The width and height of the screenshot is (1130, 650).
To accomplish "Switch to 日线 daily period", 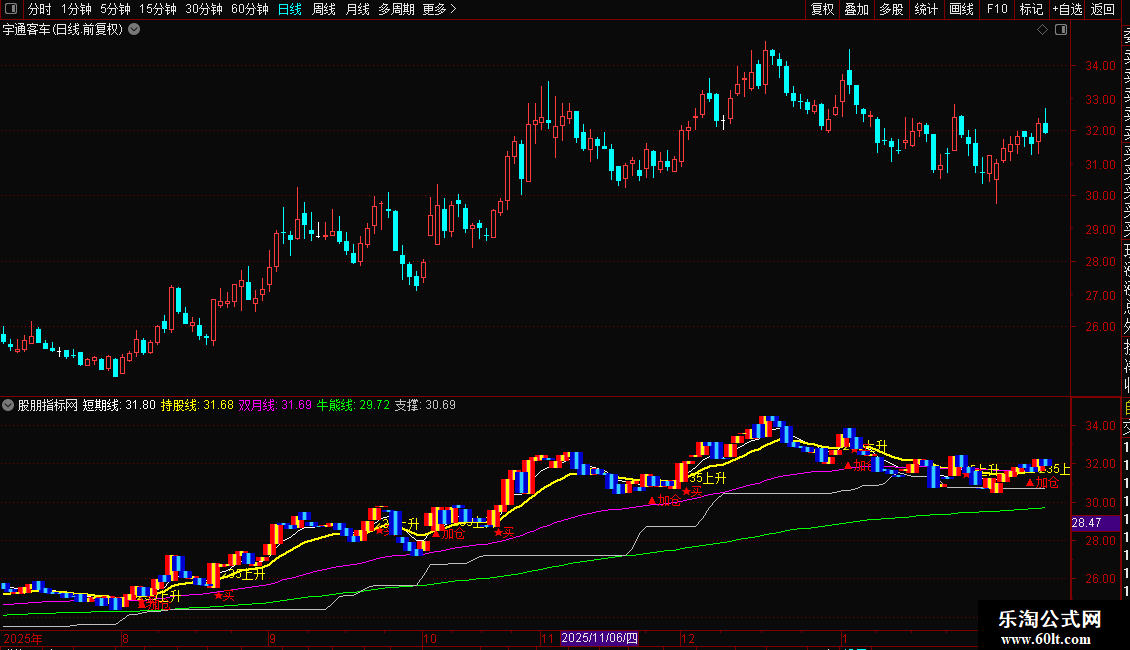I will [x=289, y=10].
